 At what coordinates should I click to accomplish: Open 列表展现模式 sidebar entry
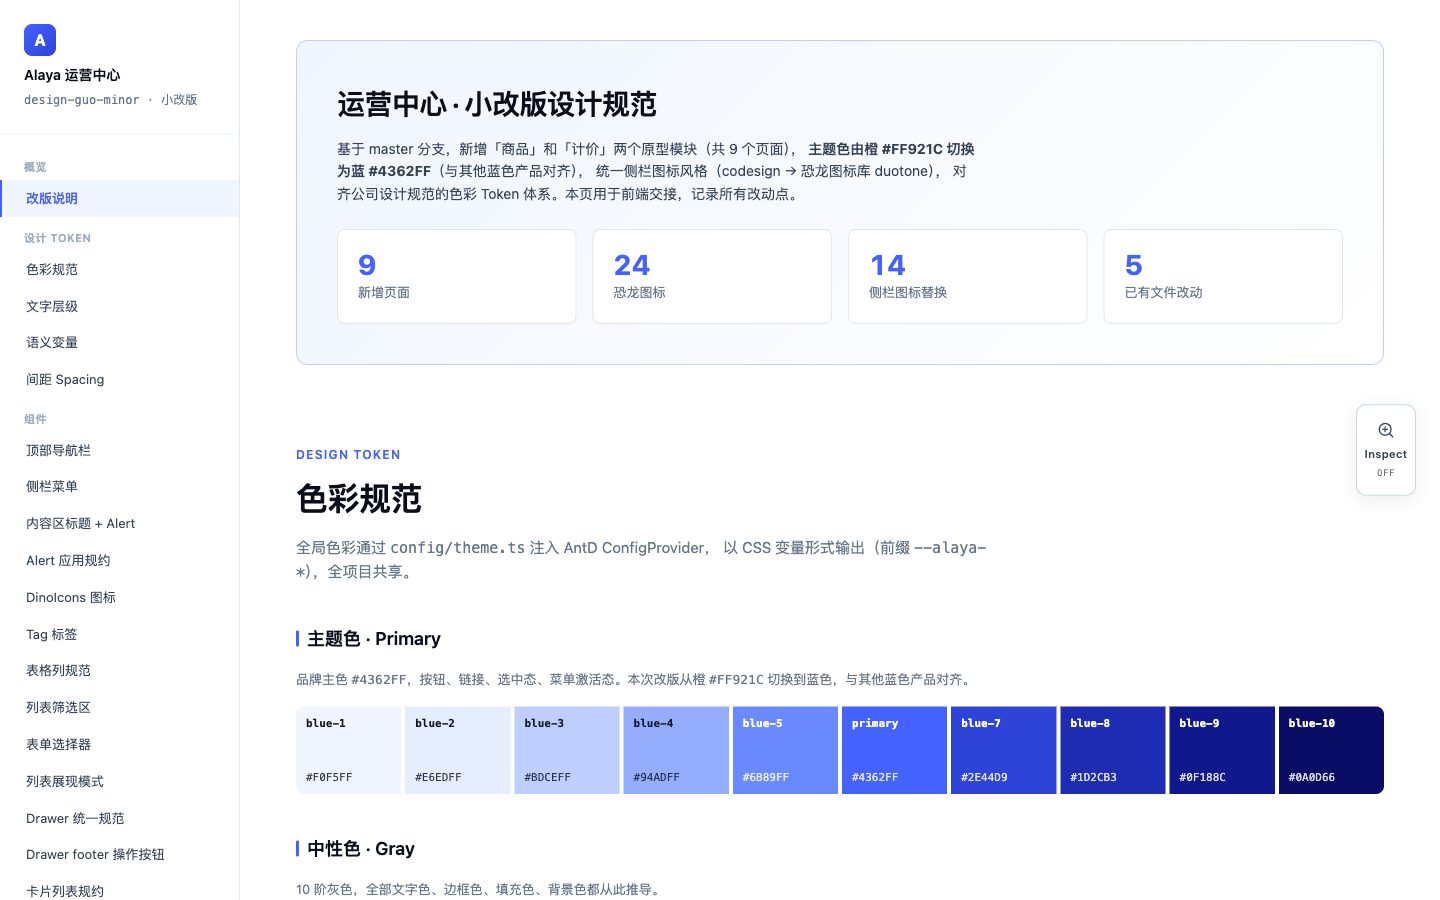119,781
